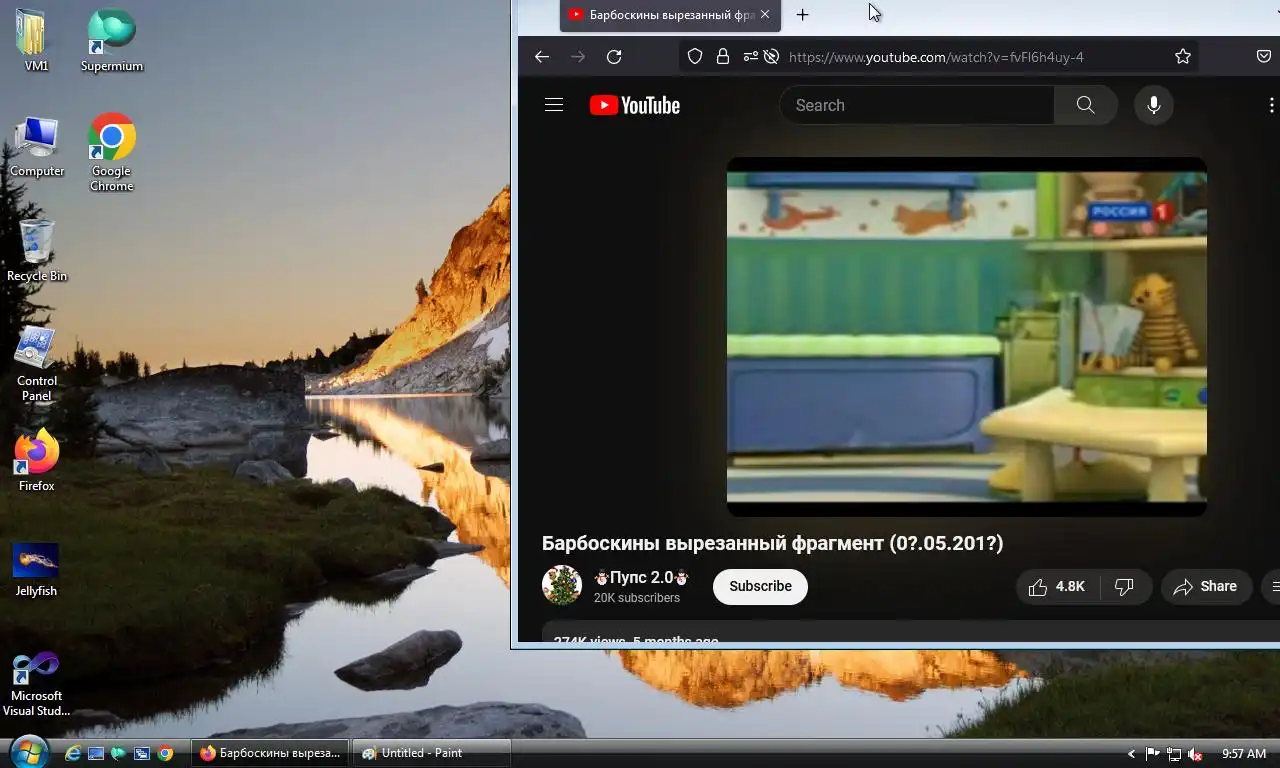Reload the YouTube page
Screen dimensions: 1280x768
(x=614, y=57)
